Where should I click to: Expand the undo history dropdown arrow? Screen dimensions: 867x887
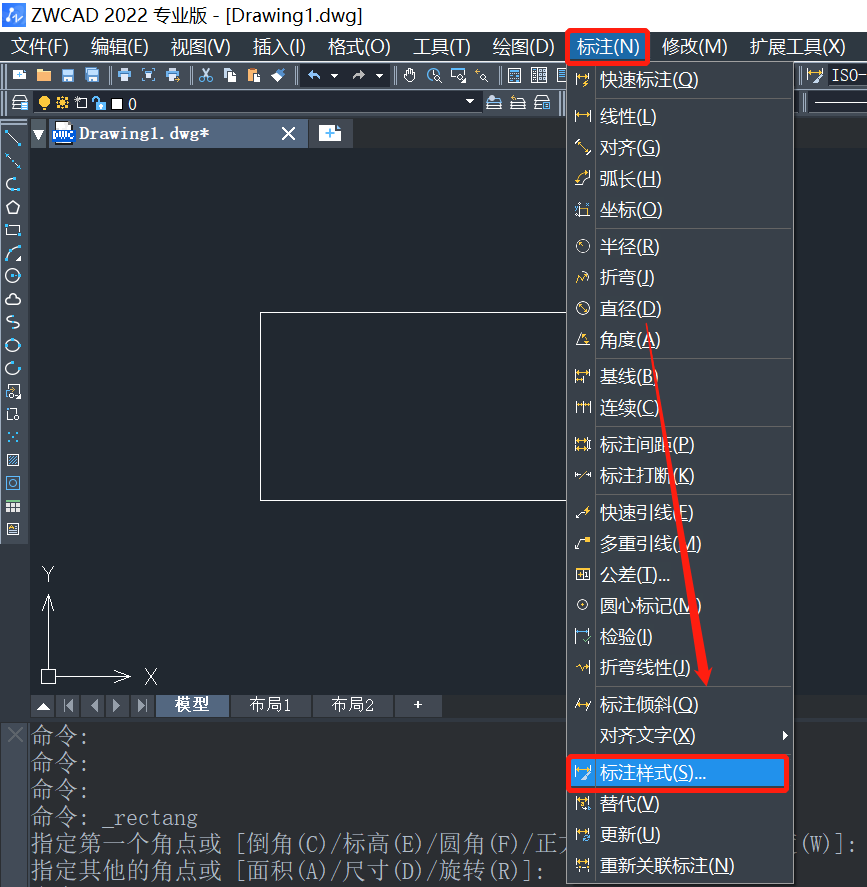(334, 75)
